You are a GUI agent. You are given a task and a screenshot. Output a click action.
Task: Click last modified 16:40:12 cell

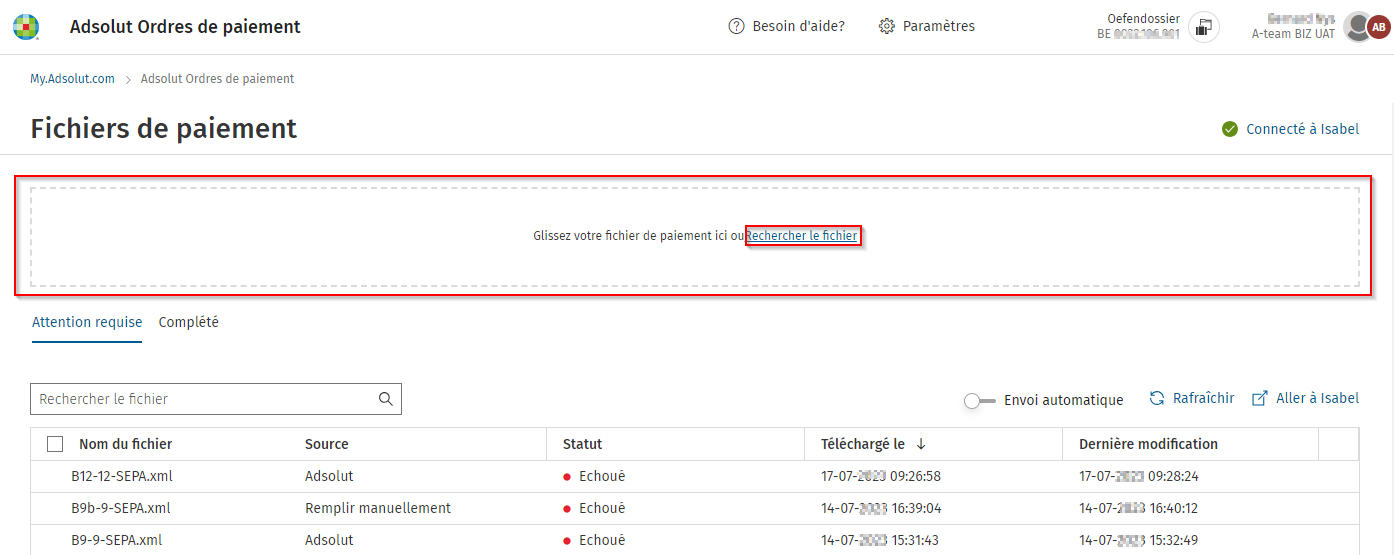1139,508
